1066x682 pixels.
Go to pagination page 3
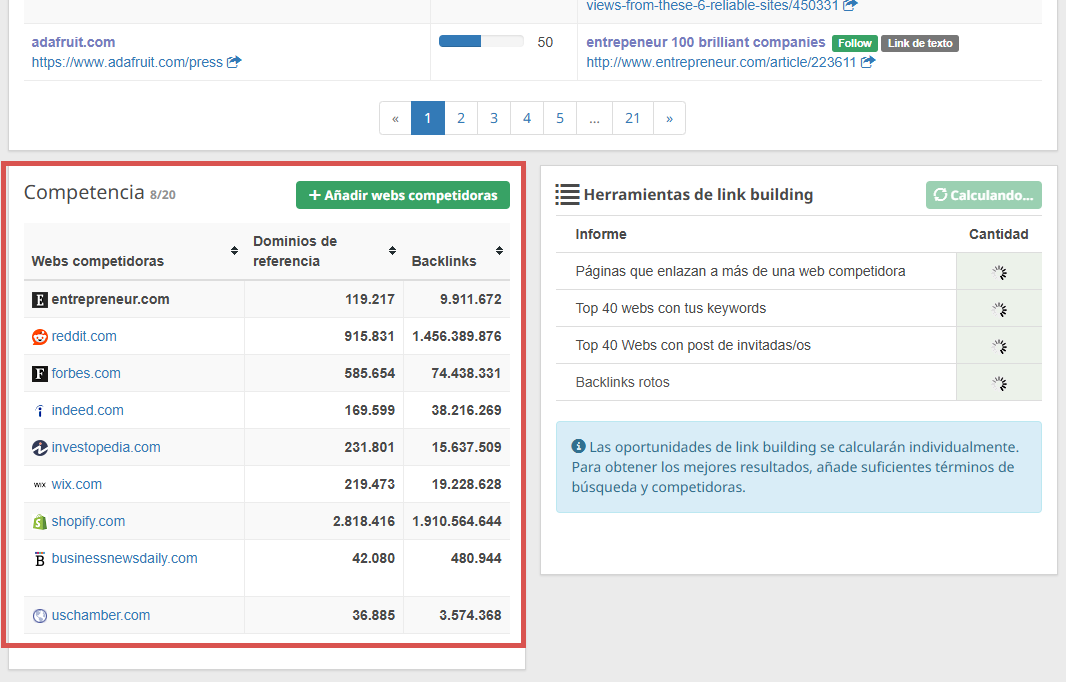(x=494, y=118)
